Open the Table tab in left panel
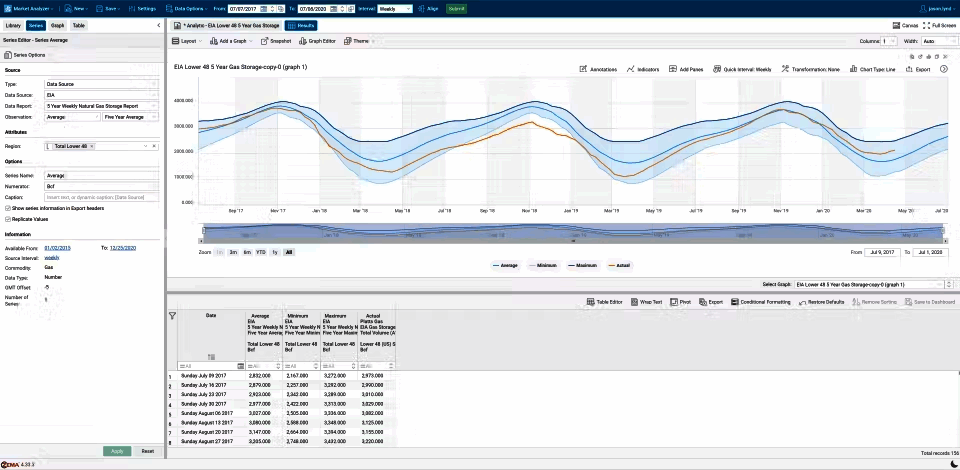 (79, 25)
